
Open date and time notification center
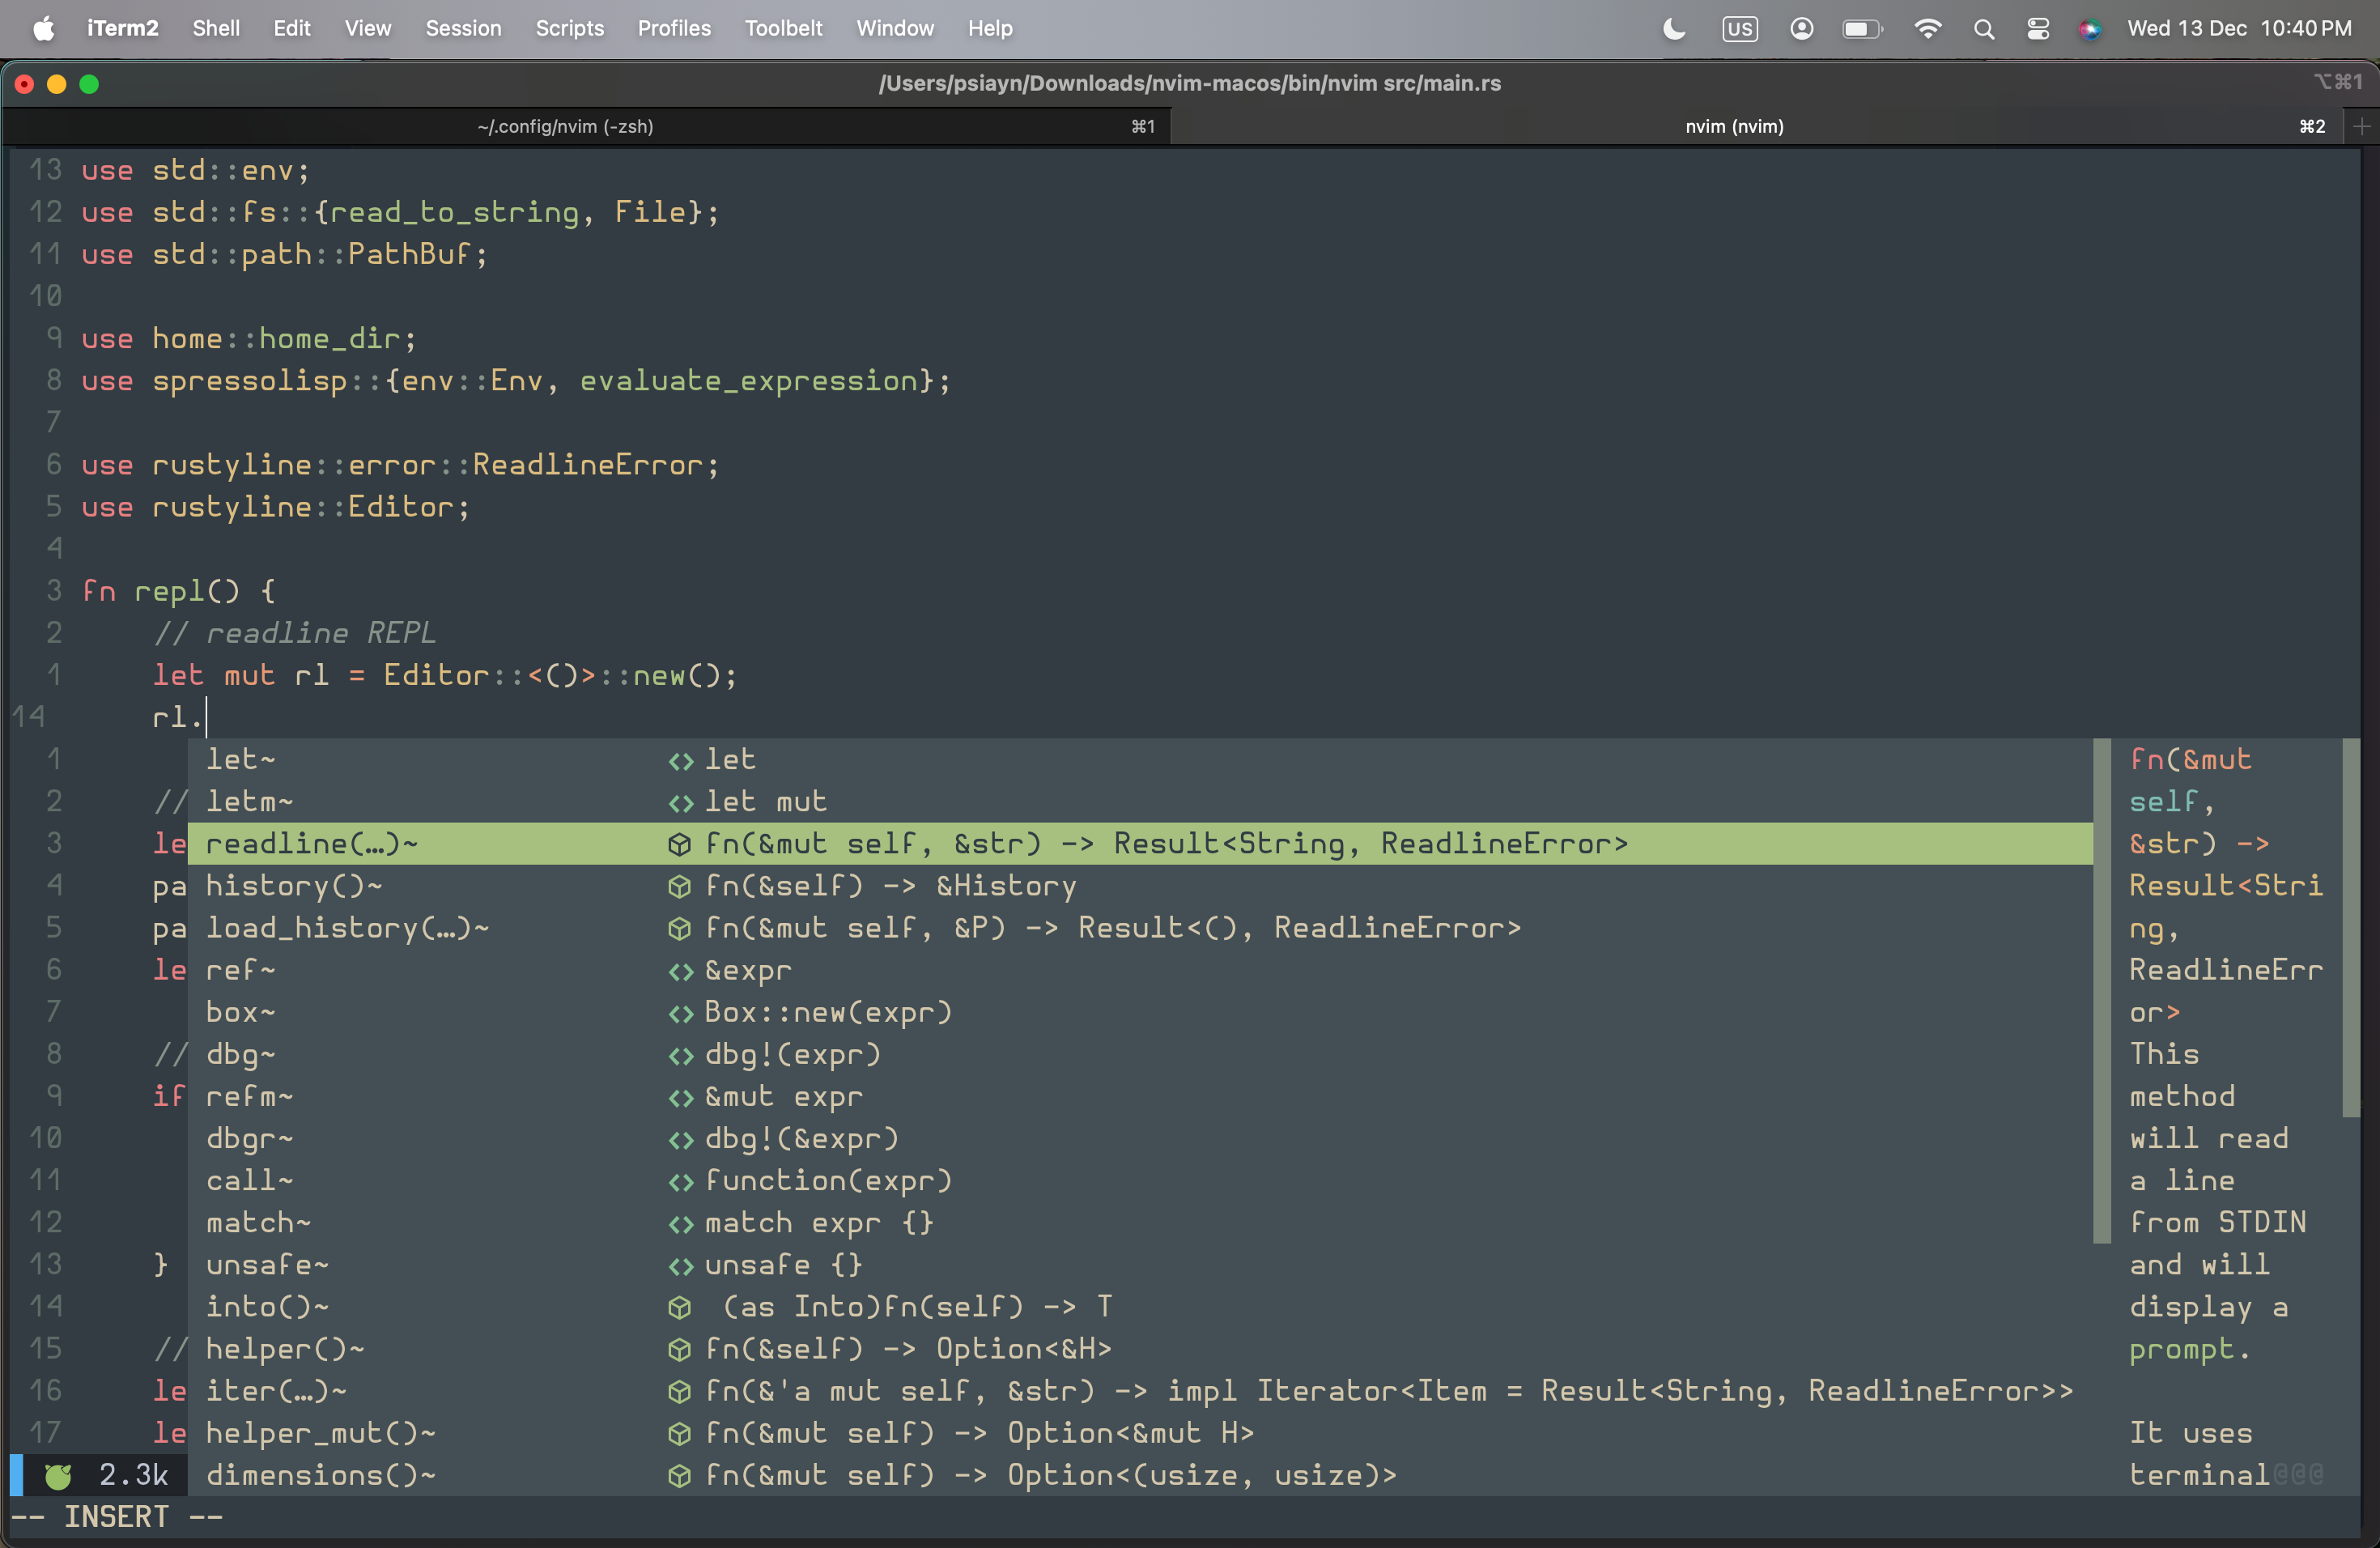point(2239,28)
